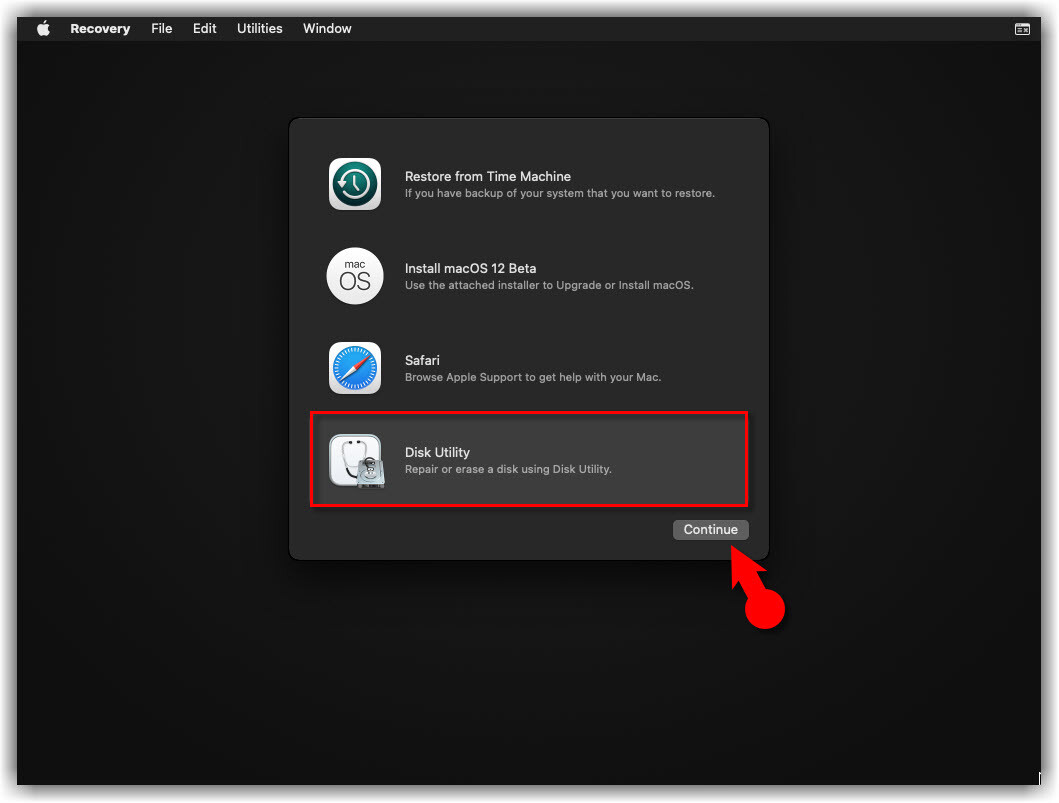Click 'Use the attached installer' description
Viewport: 1059px width, 803px height.
(549, 285)
